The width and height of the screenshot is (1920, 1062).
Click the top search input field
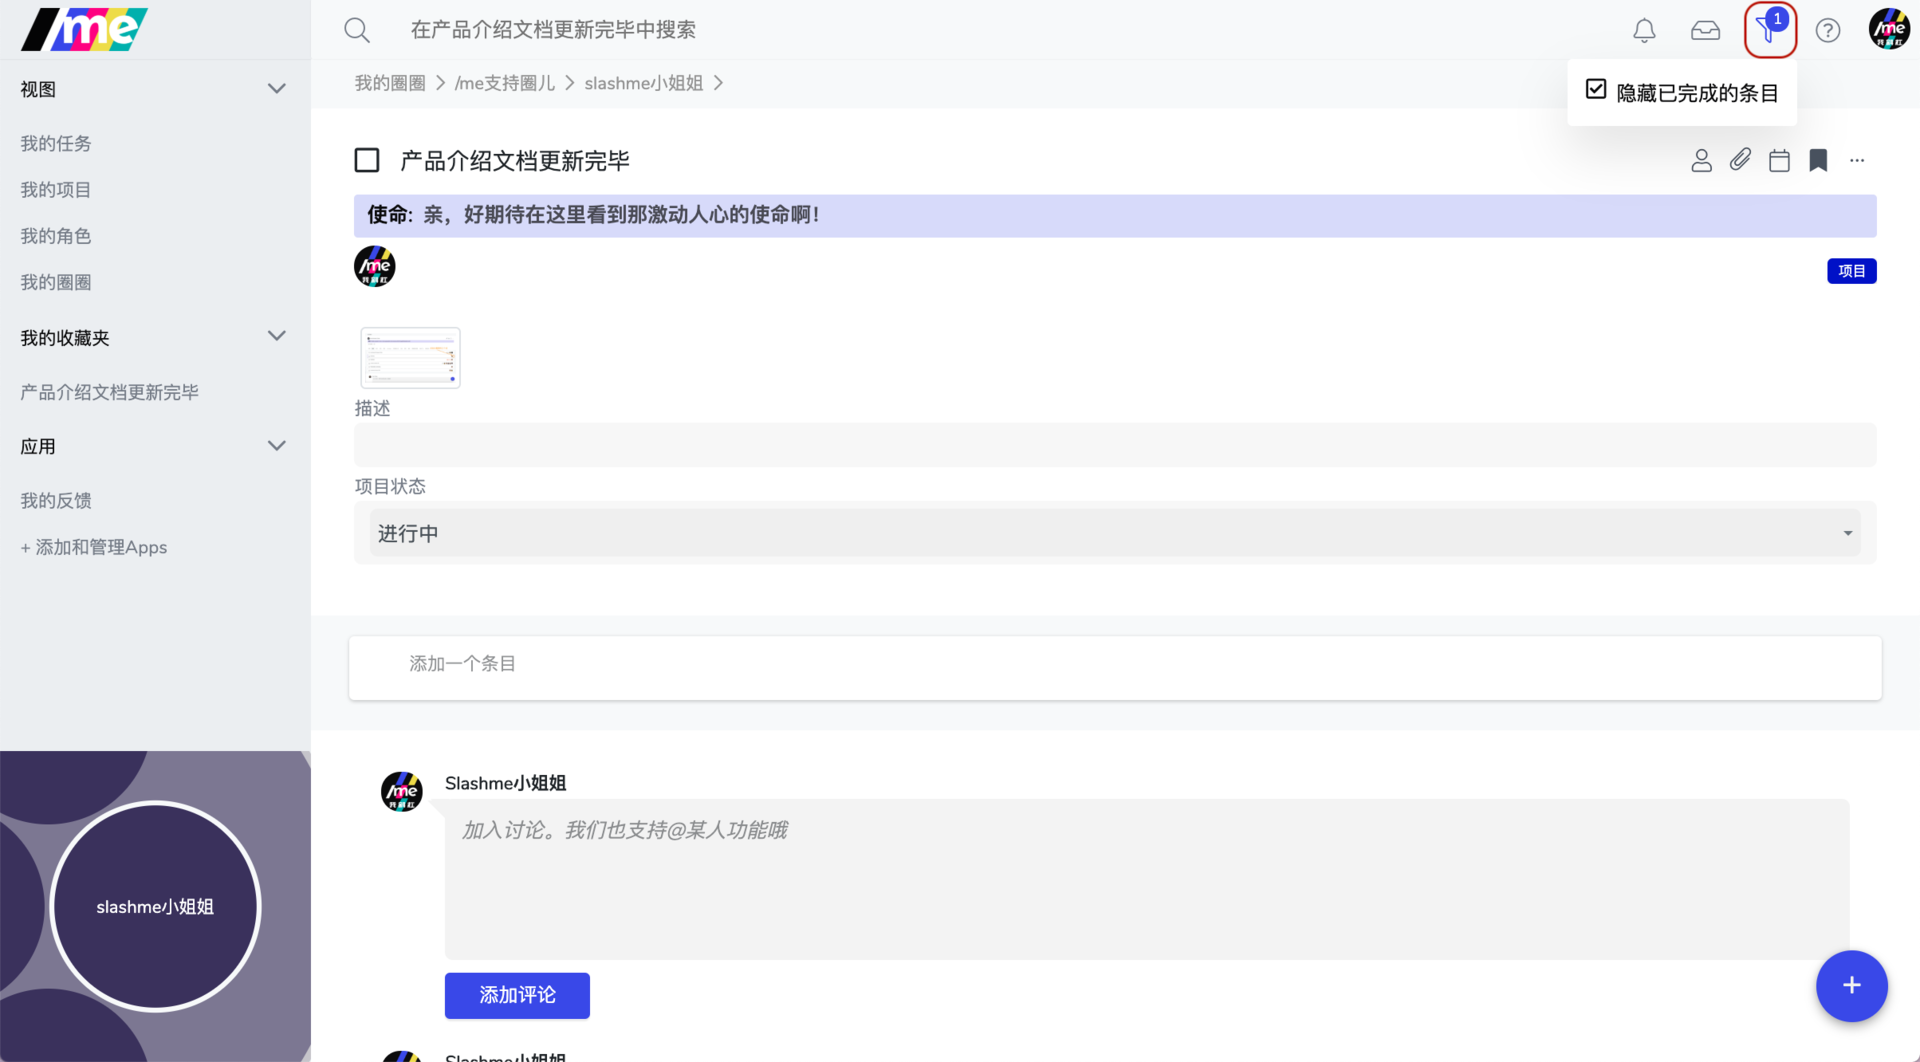coord(553,30)
